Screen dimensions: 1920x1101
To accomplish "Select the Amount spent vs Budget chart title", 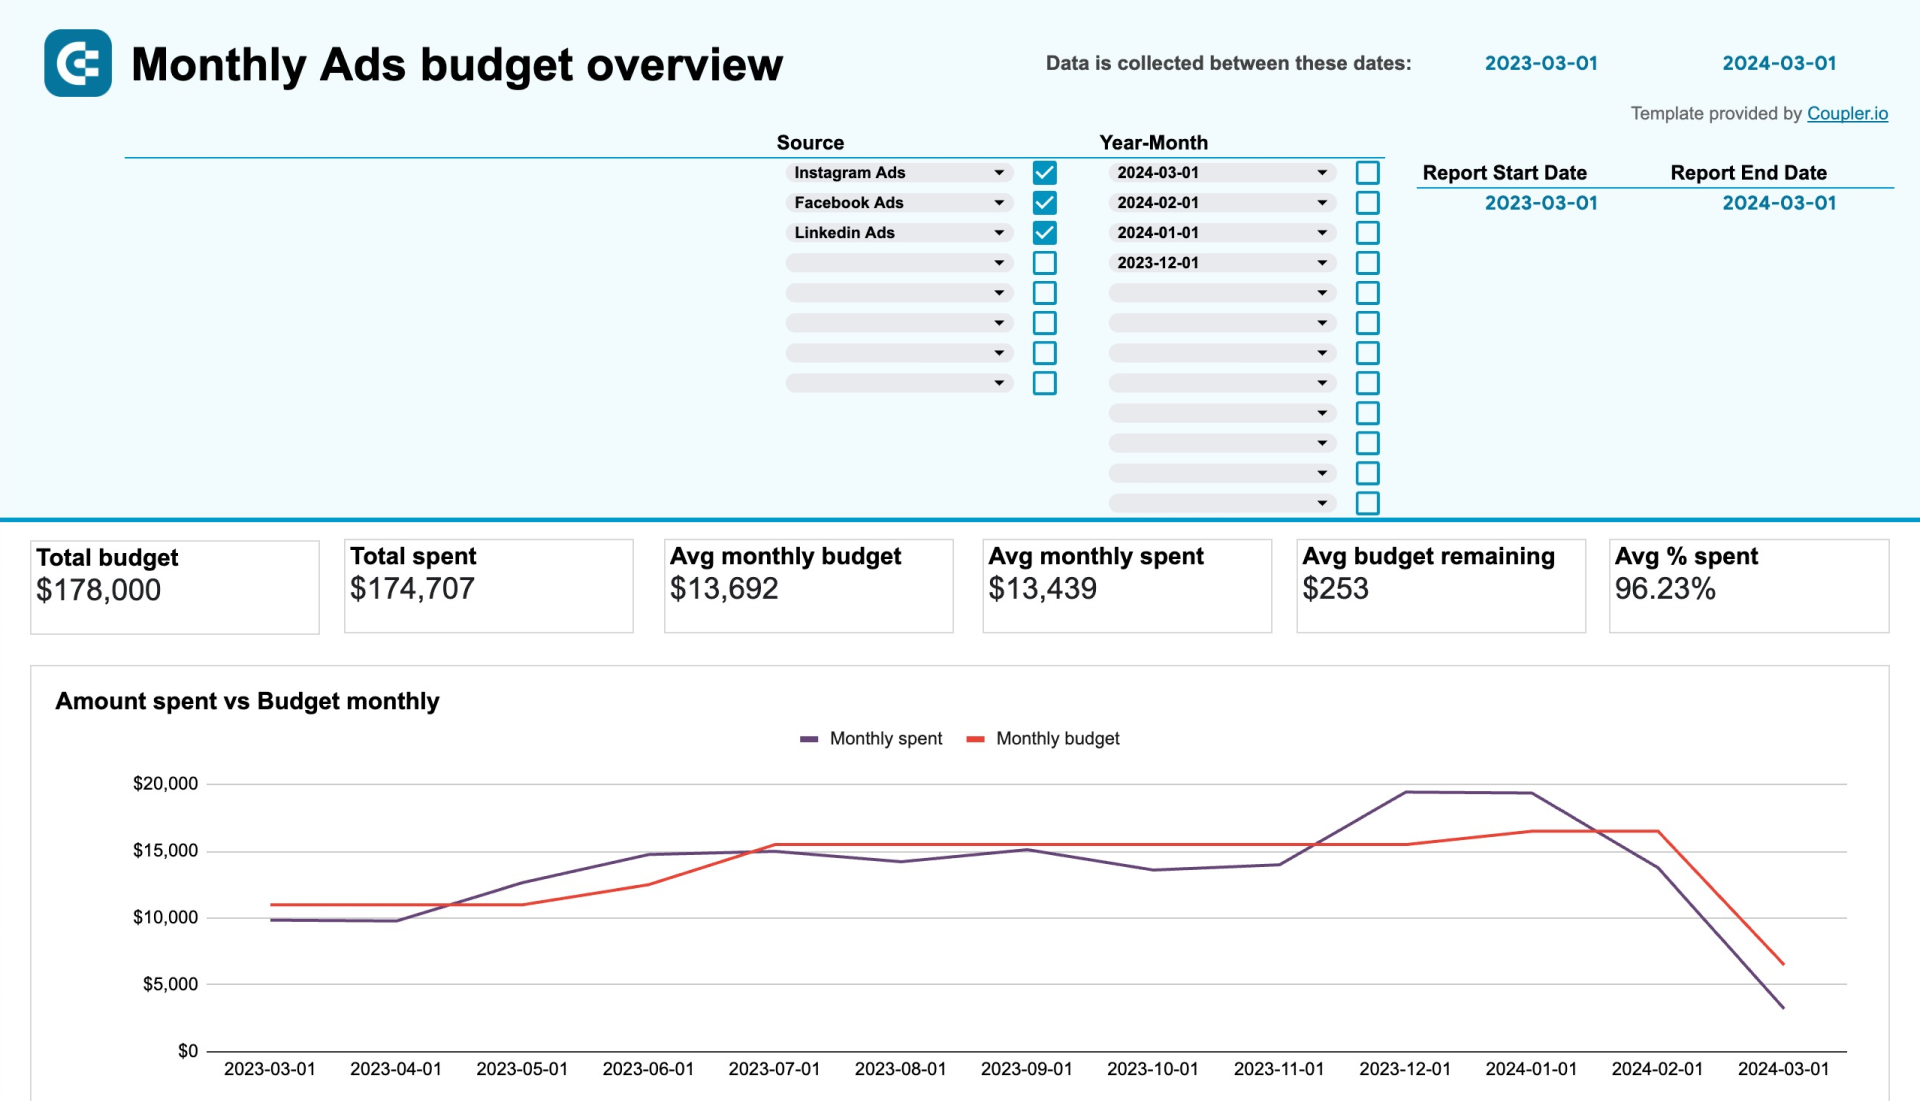I will [x=247, y=701].
